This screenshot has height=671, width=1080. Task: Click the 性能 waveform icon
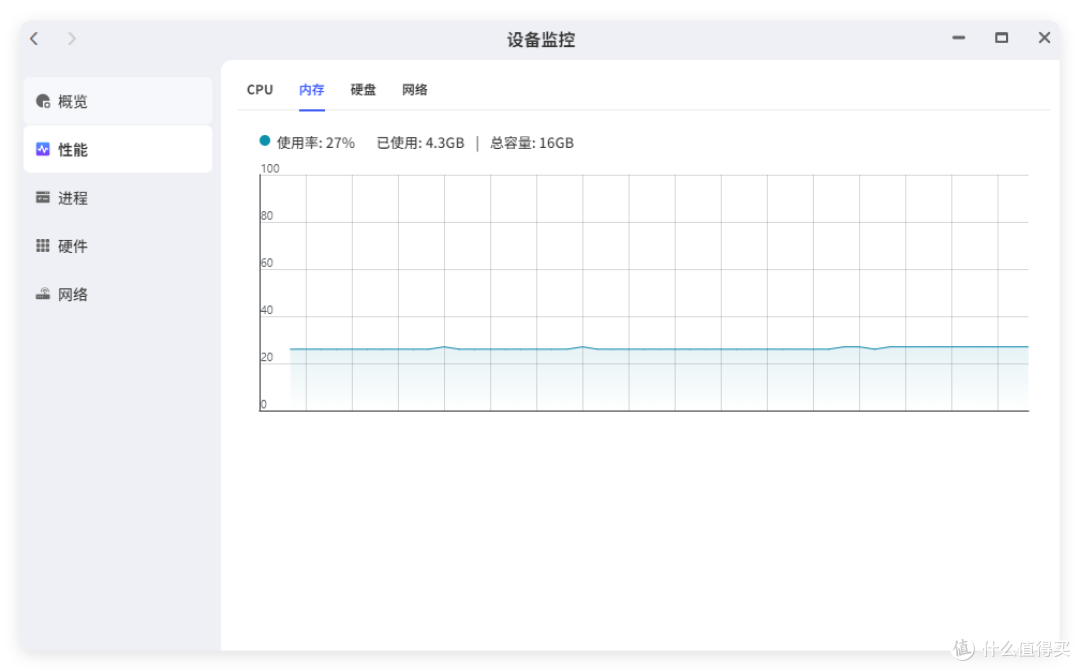tap(43, 149)
